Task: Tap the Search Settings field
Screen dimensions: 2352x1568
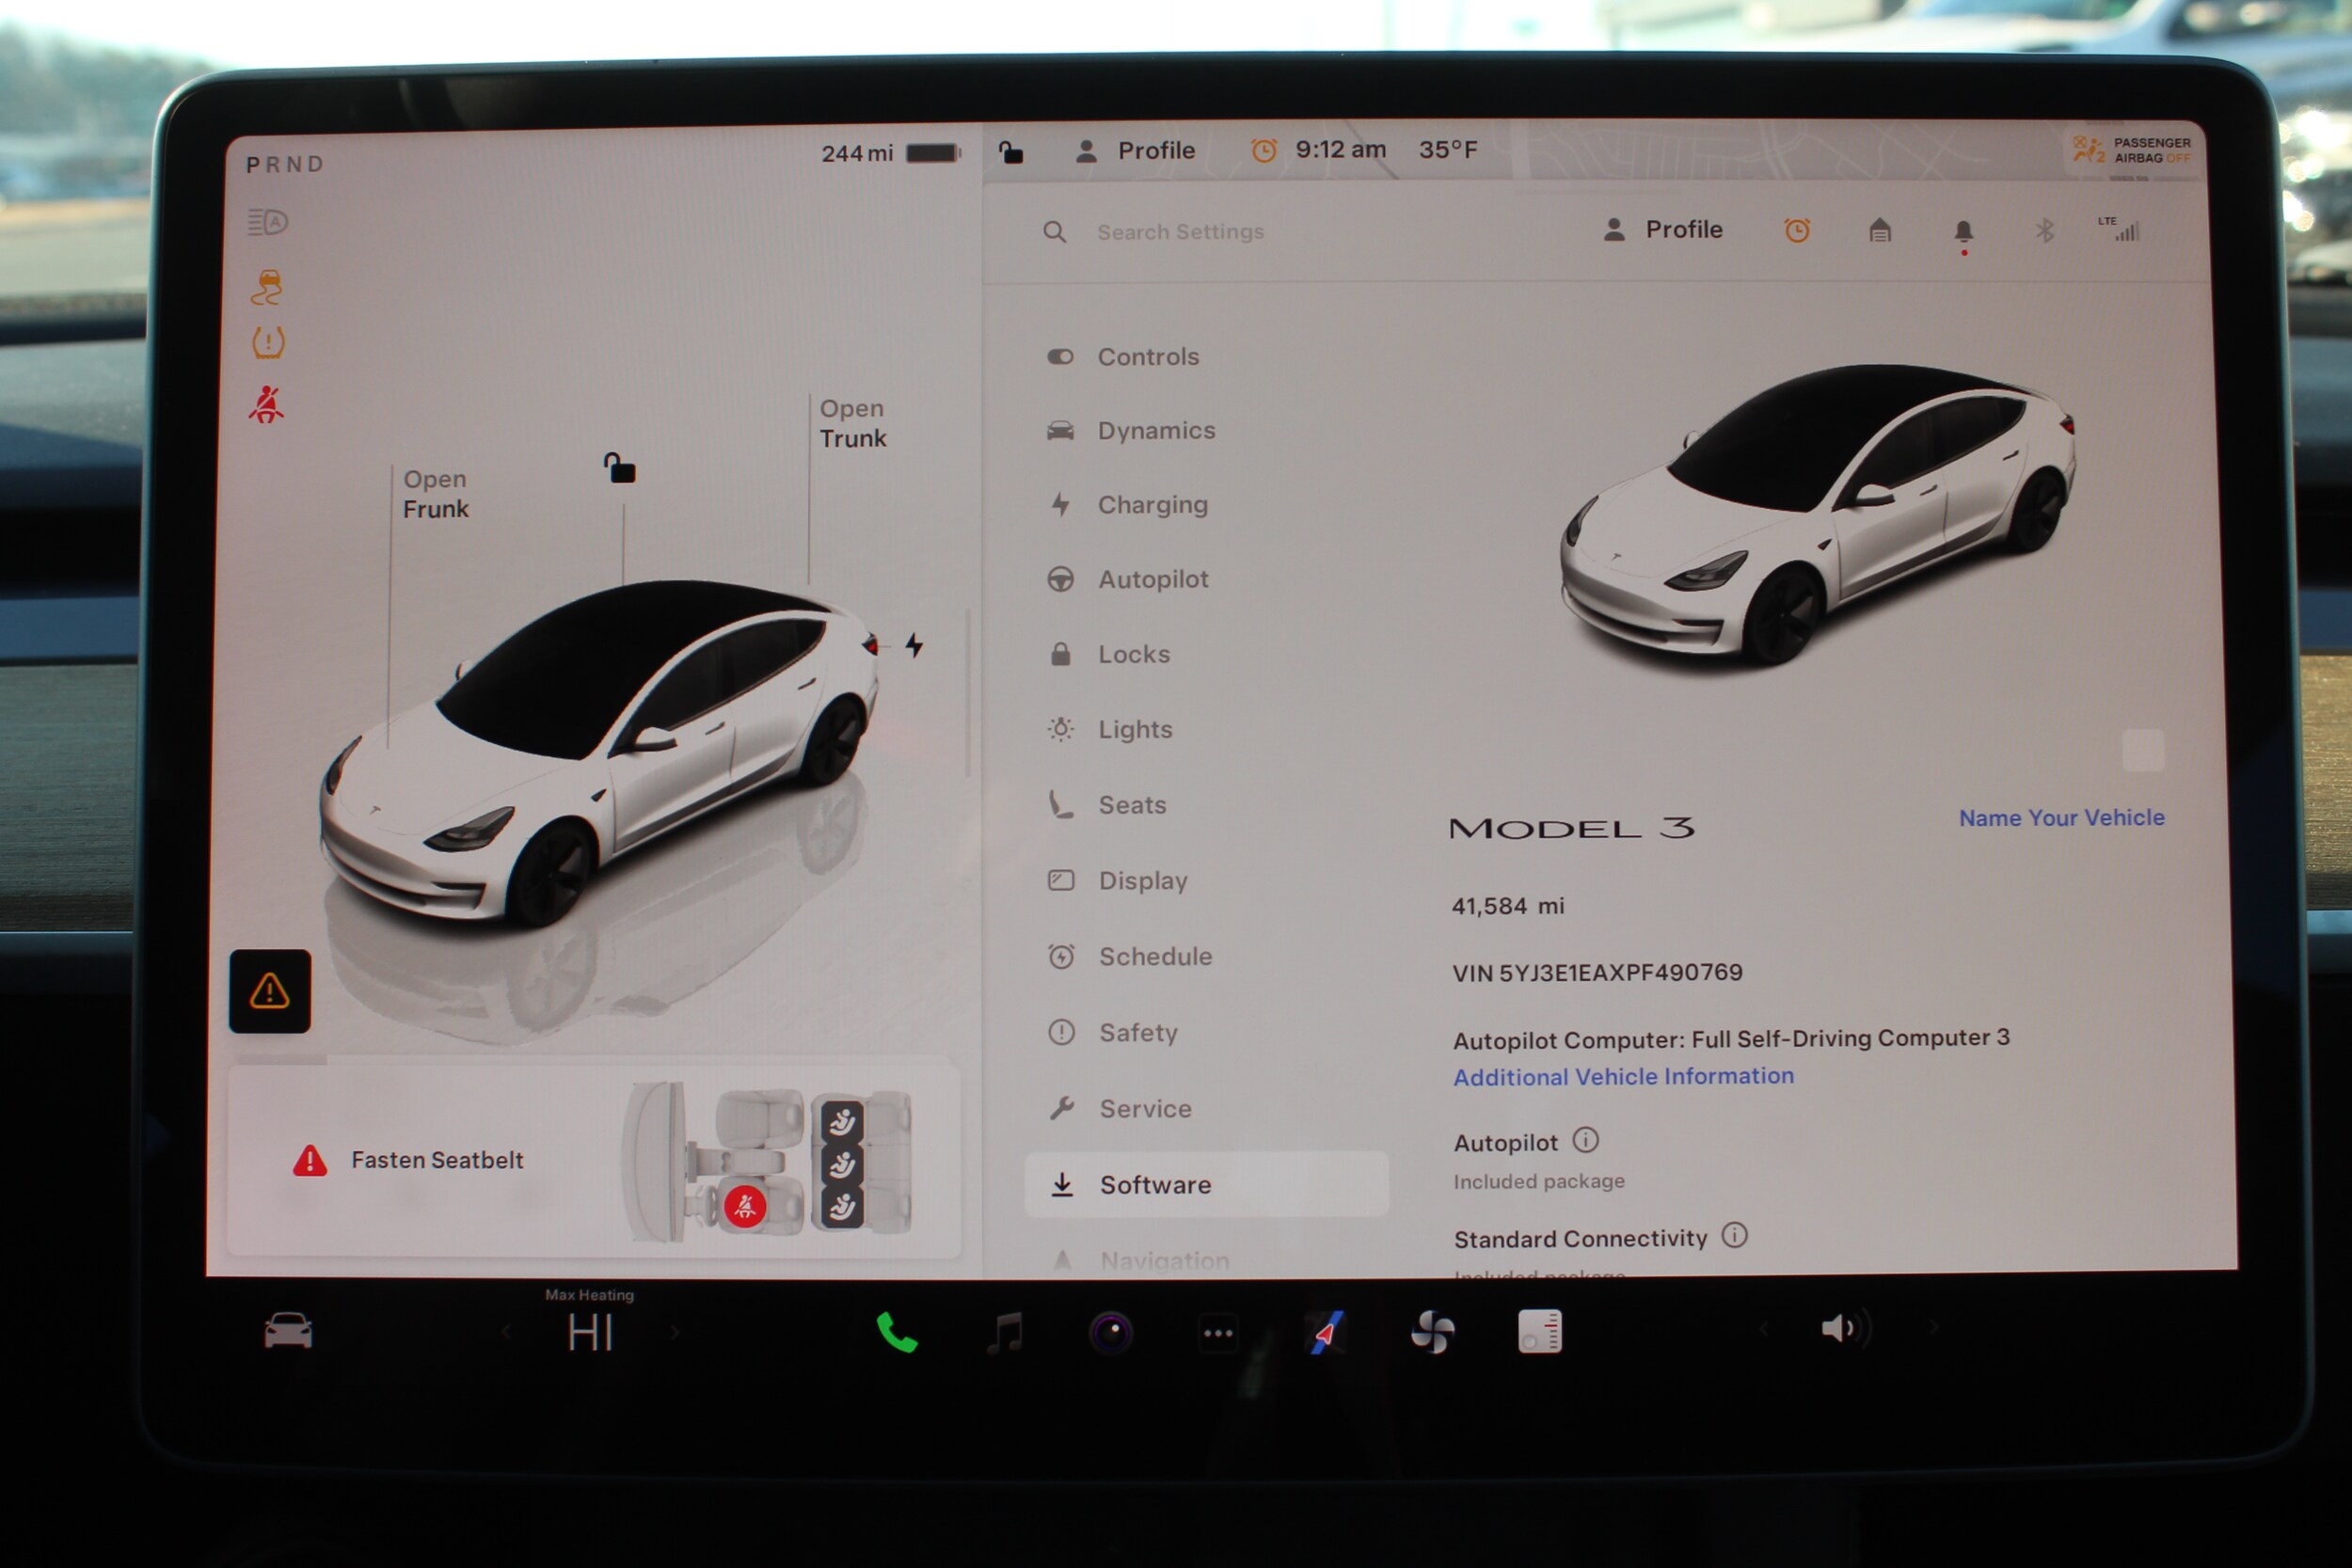Action: tap(1180, 232)
